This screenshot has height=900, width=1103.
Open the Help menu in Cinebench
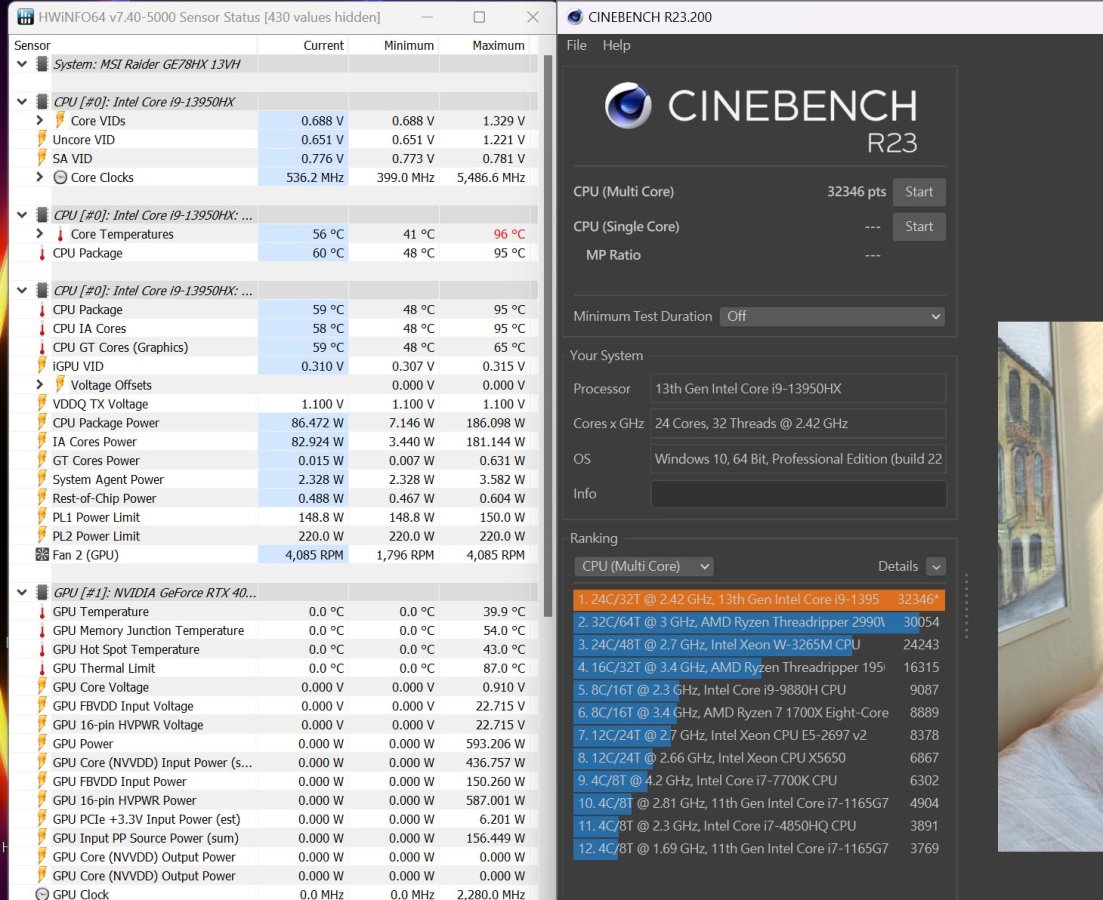[x=616, y=45]
